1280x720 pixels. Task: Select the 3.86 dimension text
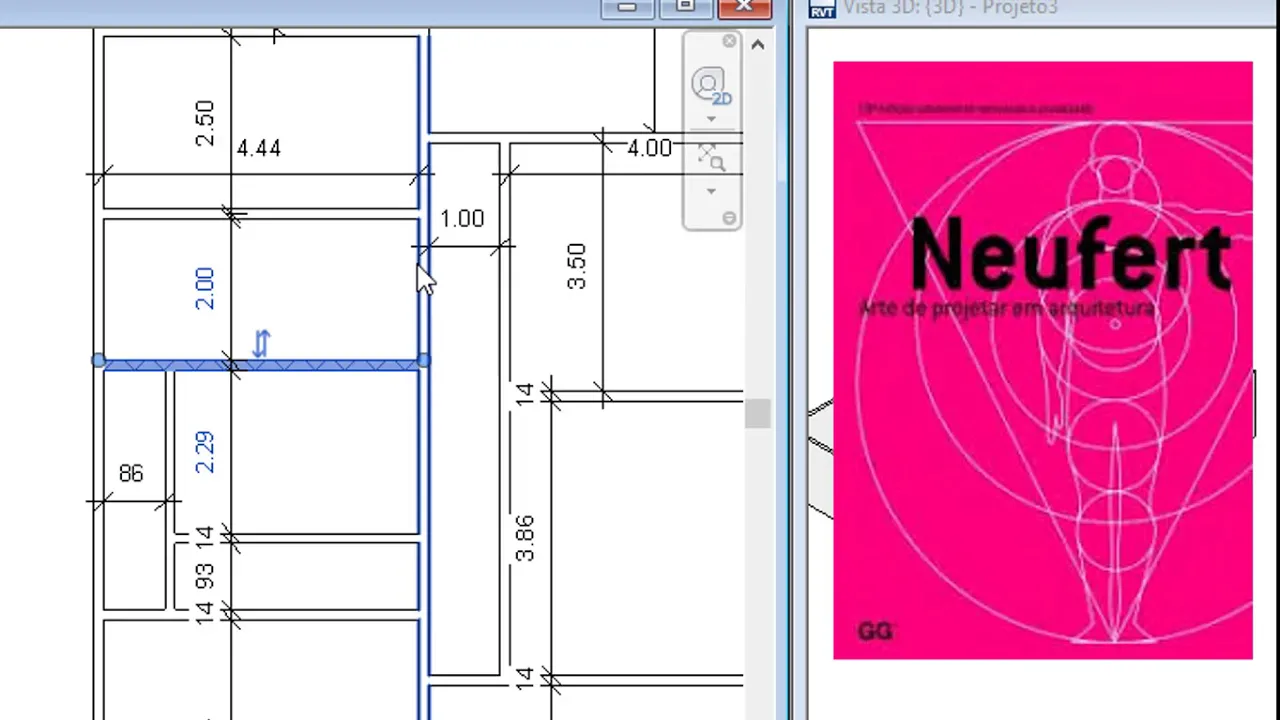[524, 538]
